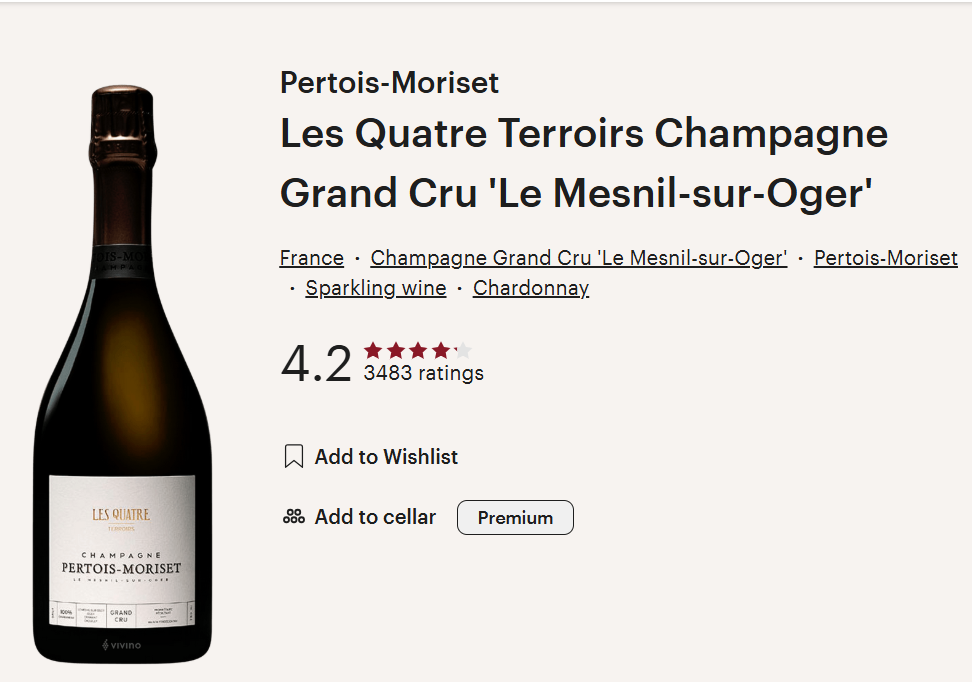Open the underlined Pertois-Moriset winery link
The height and width of the screenshot is (682, 972).
pyautogui.click(x=886, y=258)
